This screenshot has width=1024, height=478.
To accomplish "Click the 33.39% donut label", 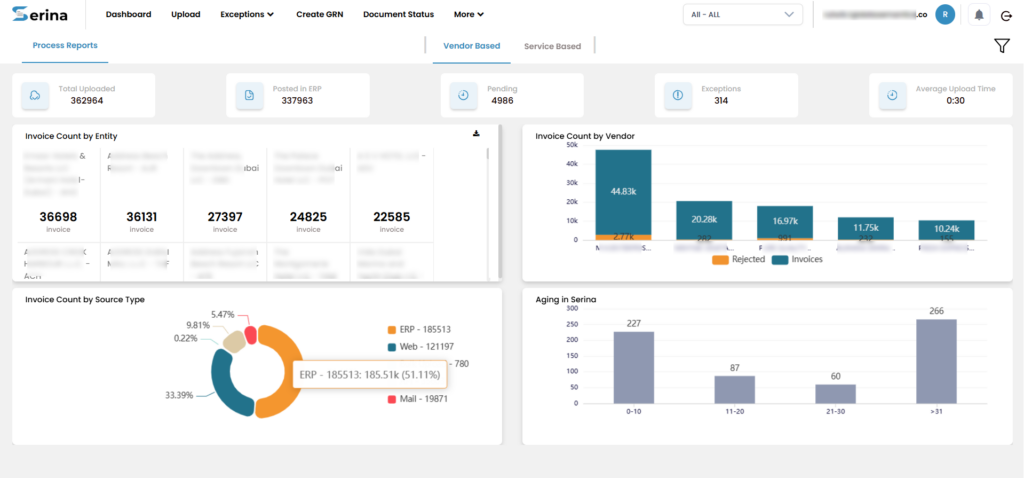I will pos(179,396).
